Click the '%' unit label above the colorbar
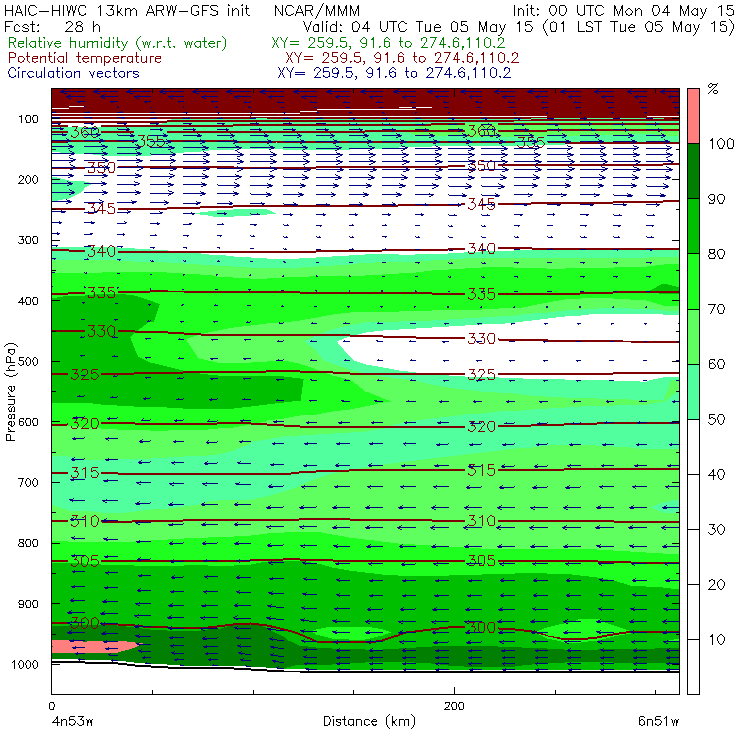The image size is (740, 740). [x=713, y=89]
